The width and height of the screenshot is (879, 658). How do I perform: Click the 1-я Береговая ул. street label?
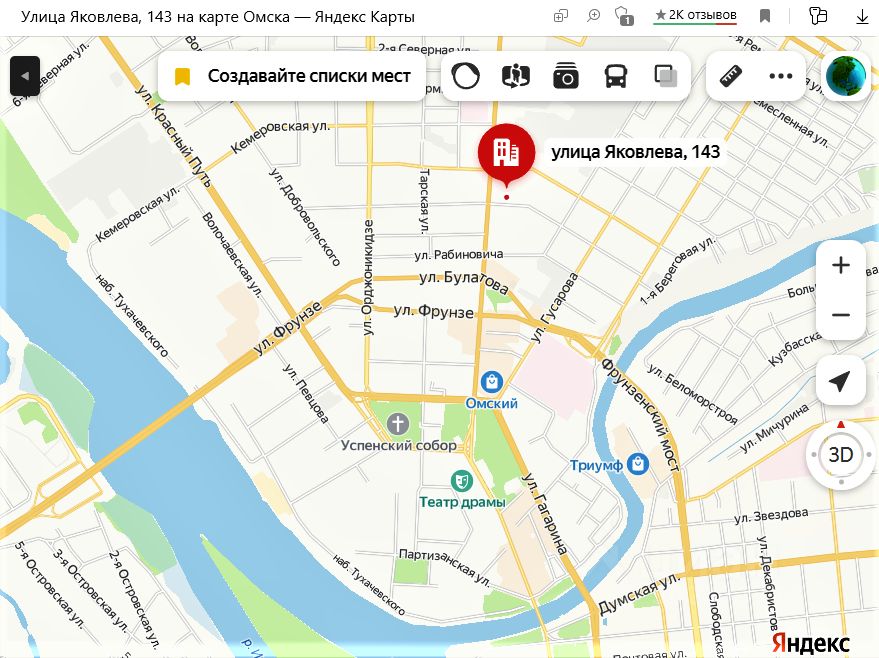678,270
